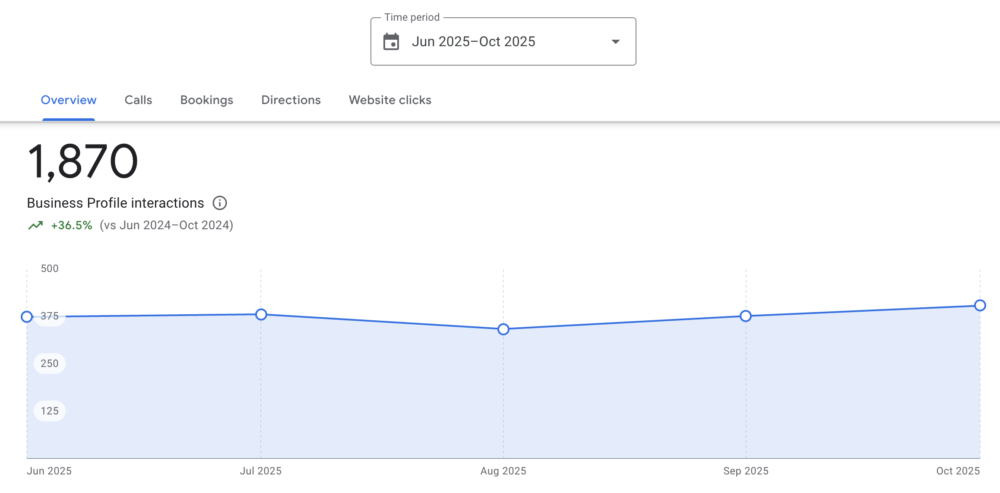This screenshot has width=1000, height=493.
Task: Click the Oct 2025 data point on chart
Action: [x=980, y=305]
